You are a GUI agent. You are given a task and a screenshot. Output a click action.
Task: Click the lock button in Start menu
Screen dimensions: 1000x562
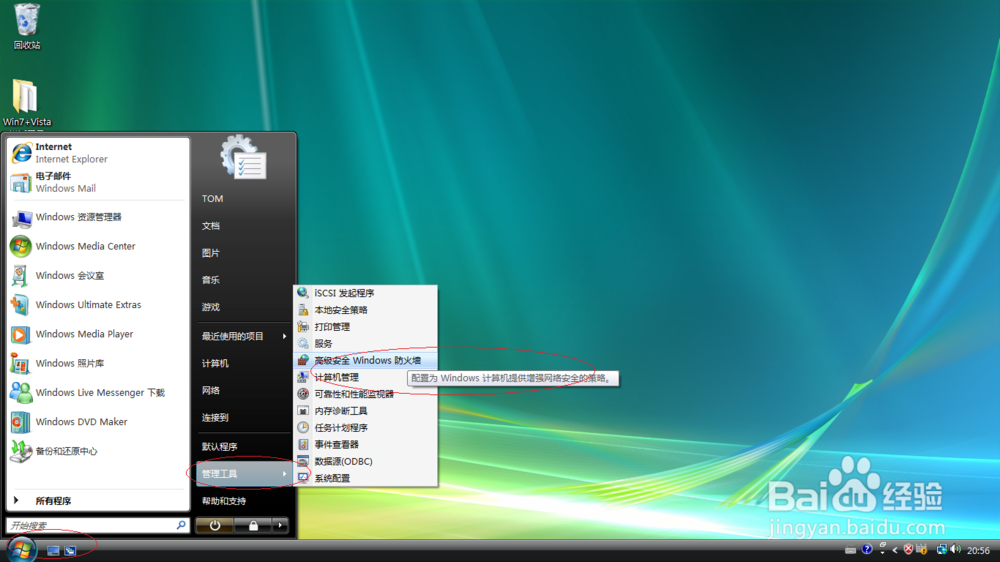point(253,526)
